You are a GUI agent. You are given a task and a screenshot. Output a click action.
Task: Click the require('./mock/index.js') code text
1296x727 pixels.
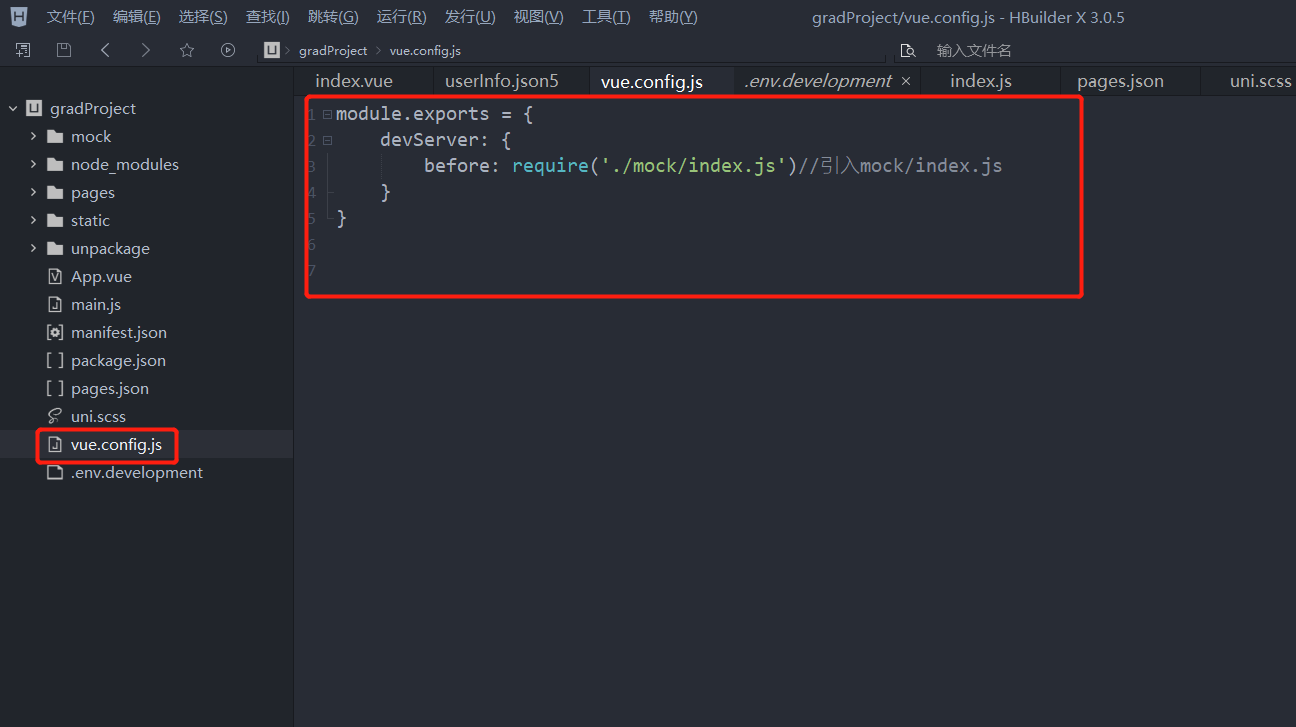coord(654,166)
